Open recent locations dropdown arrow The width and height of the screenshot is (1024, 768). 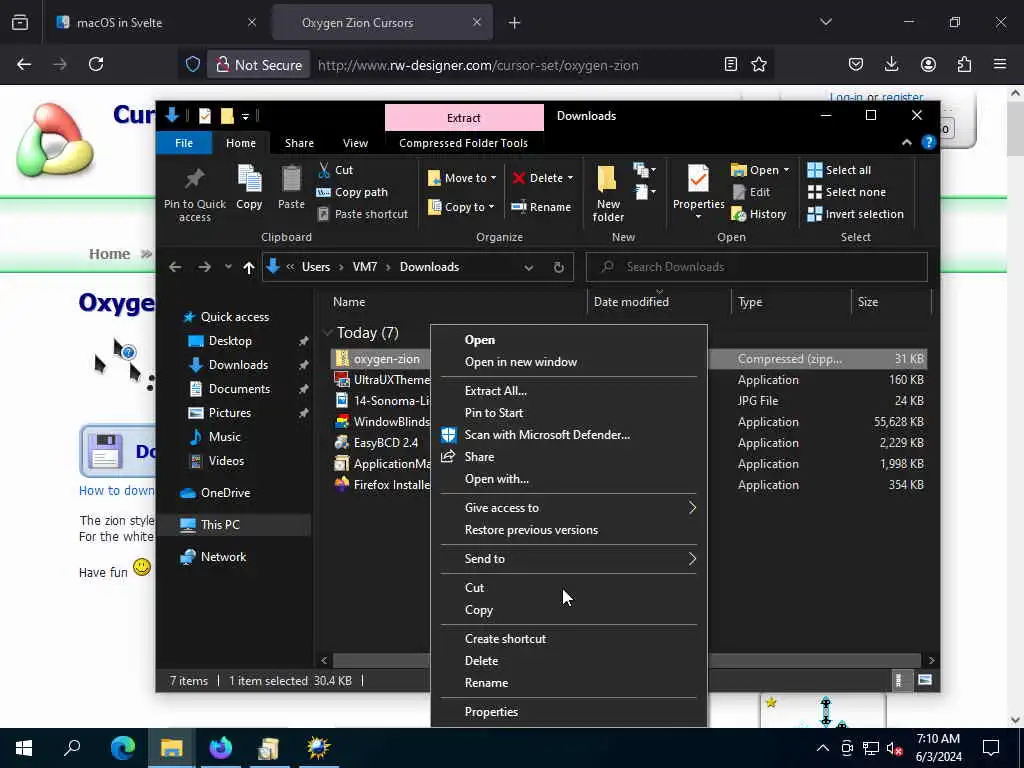tap(228, 267)
